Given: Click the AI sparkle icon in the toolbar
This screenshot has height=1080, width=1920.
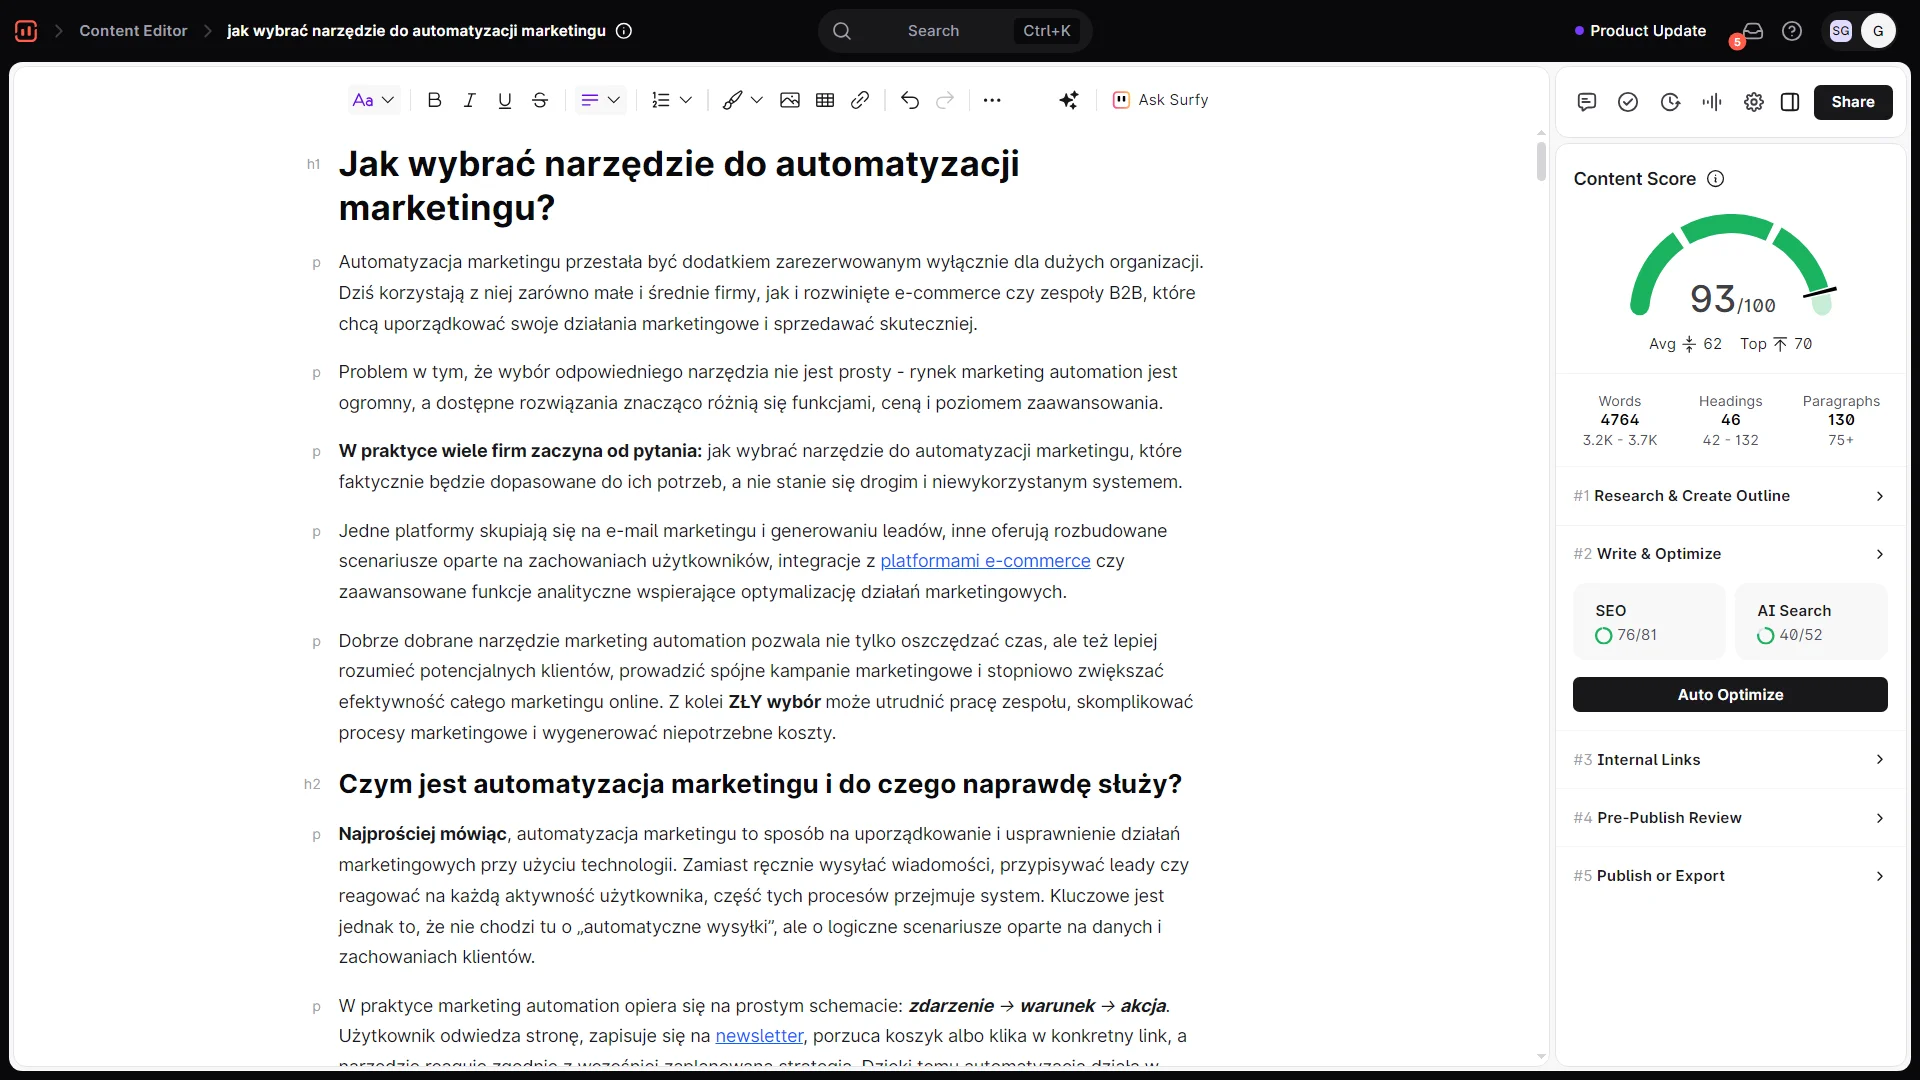Looking at the screenshot, I should 1069,100.
